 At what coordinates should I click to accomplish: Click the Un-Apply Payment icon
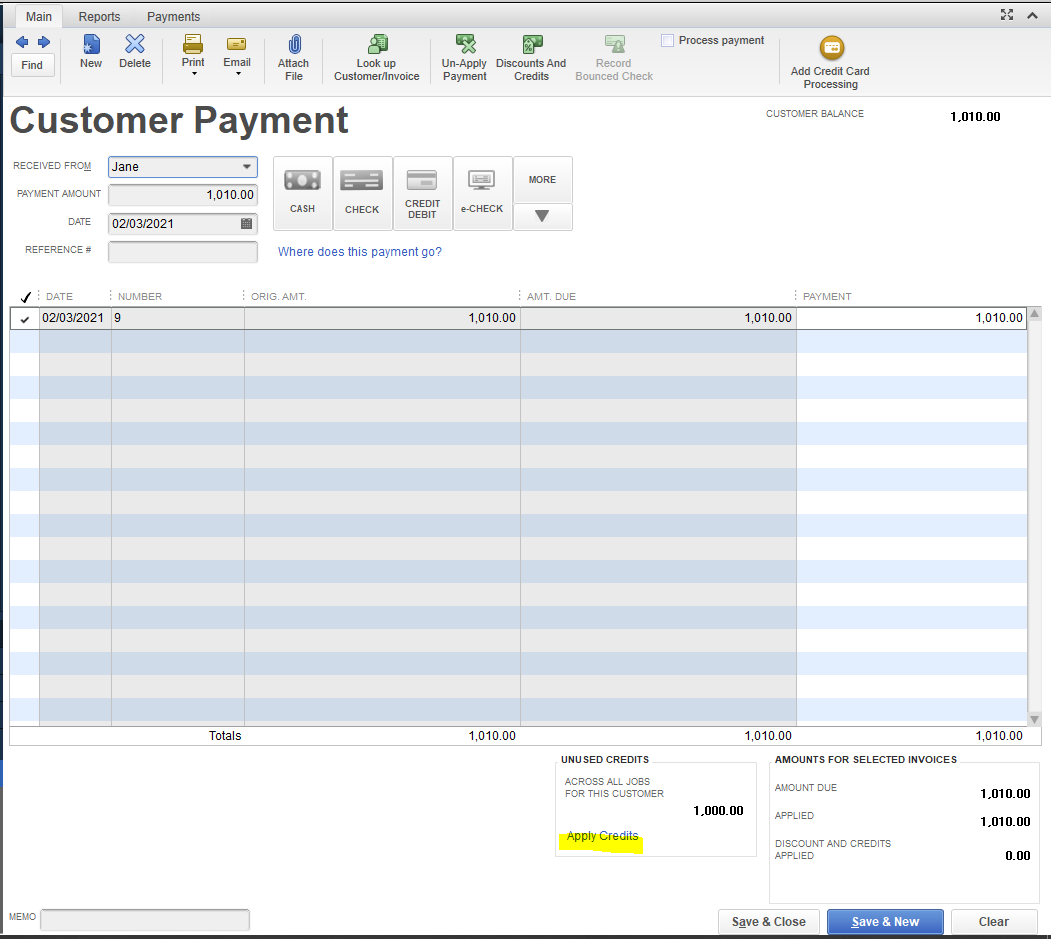465,45
